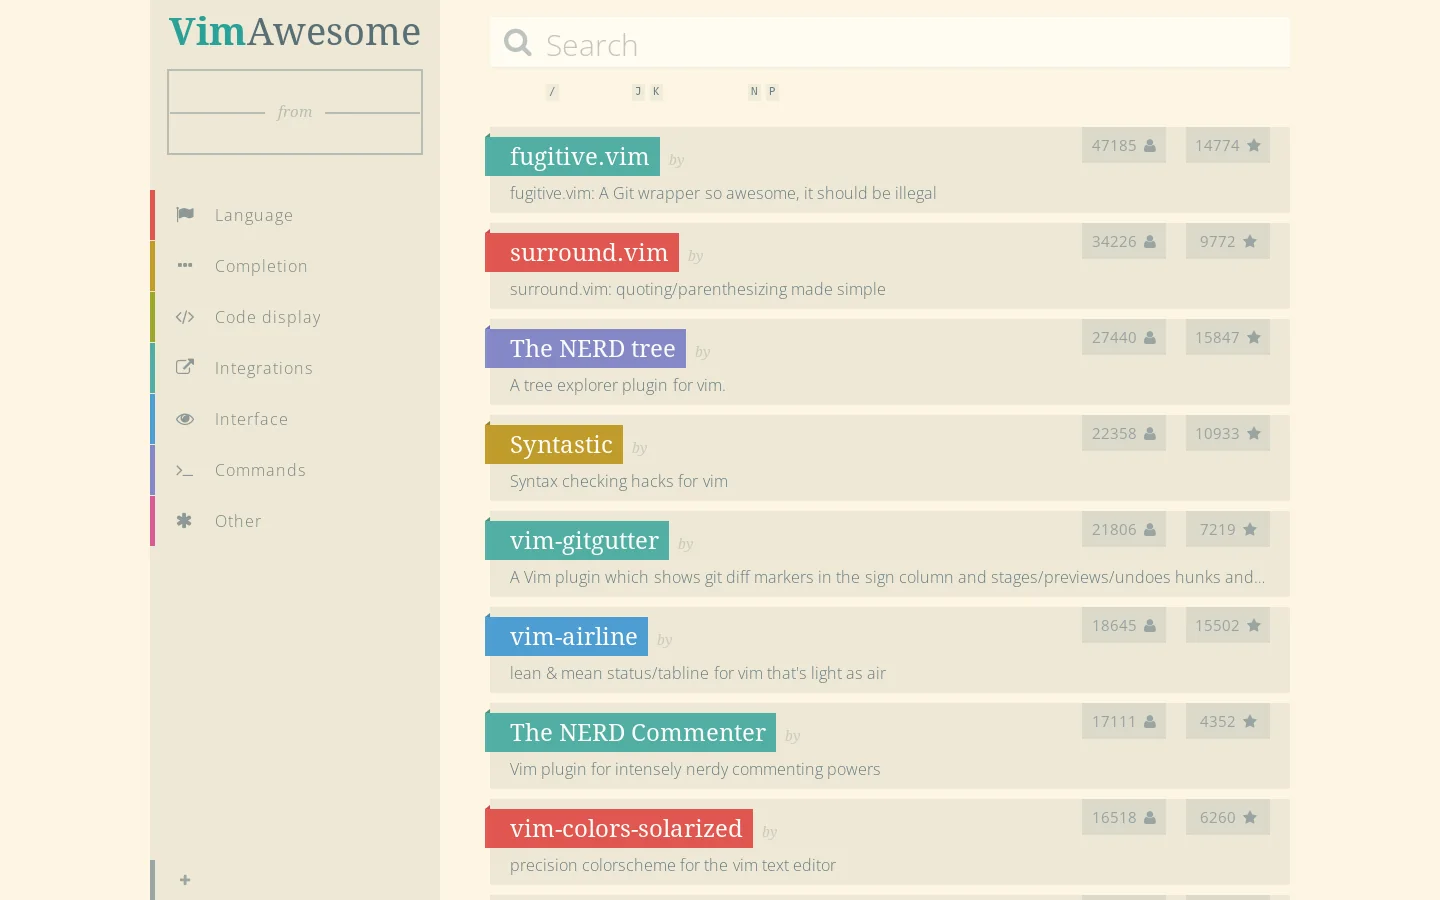Click the Commands terminal prompt icon
1440x900 pixels.
tap(185, 470)
